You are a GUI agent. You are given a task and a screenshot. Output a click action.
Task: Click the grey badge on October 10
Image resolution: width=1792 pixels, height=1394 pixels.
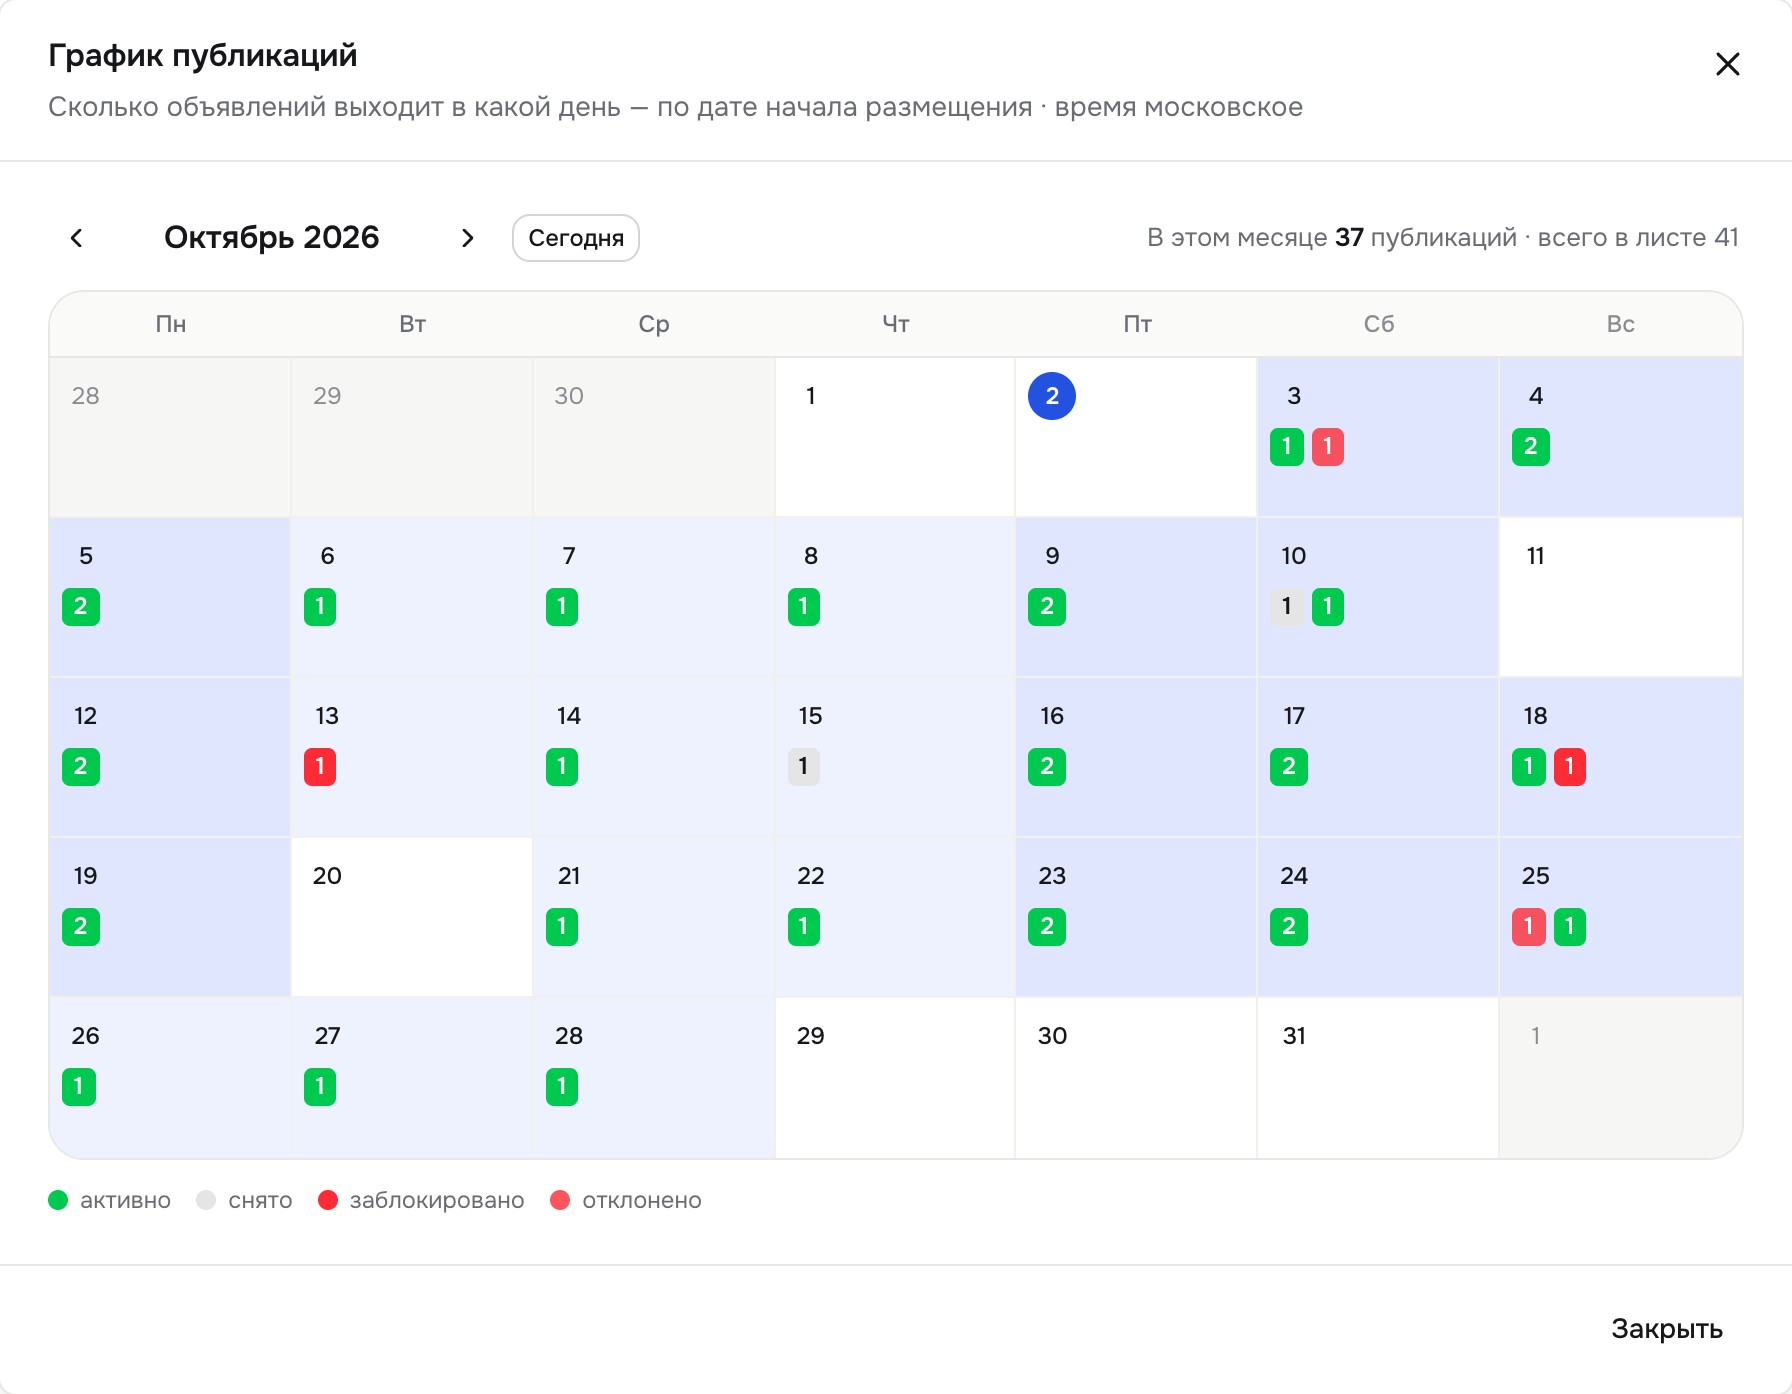1287,607
